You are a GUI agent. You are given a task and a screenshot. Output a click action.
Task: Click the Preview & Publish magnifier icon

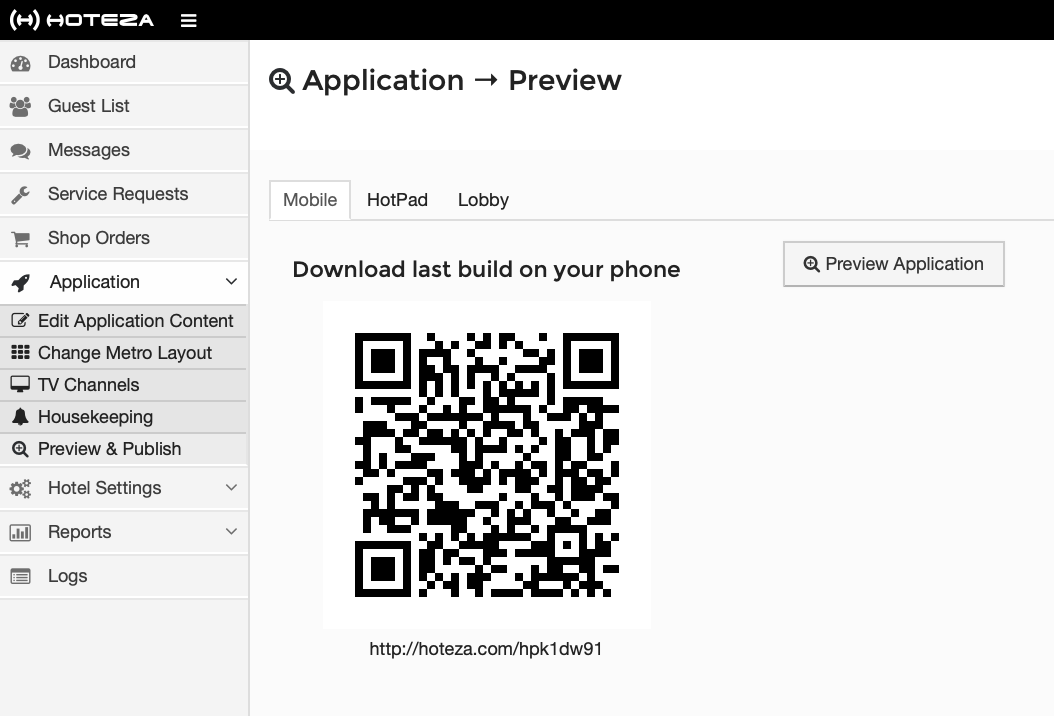[20, 449]
